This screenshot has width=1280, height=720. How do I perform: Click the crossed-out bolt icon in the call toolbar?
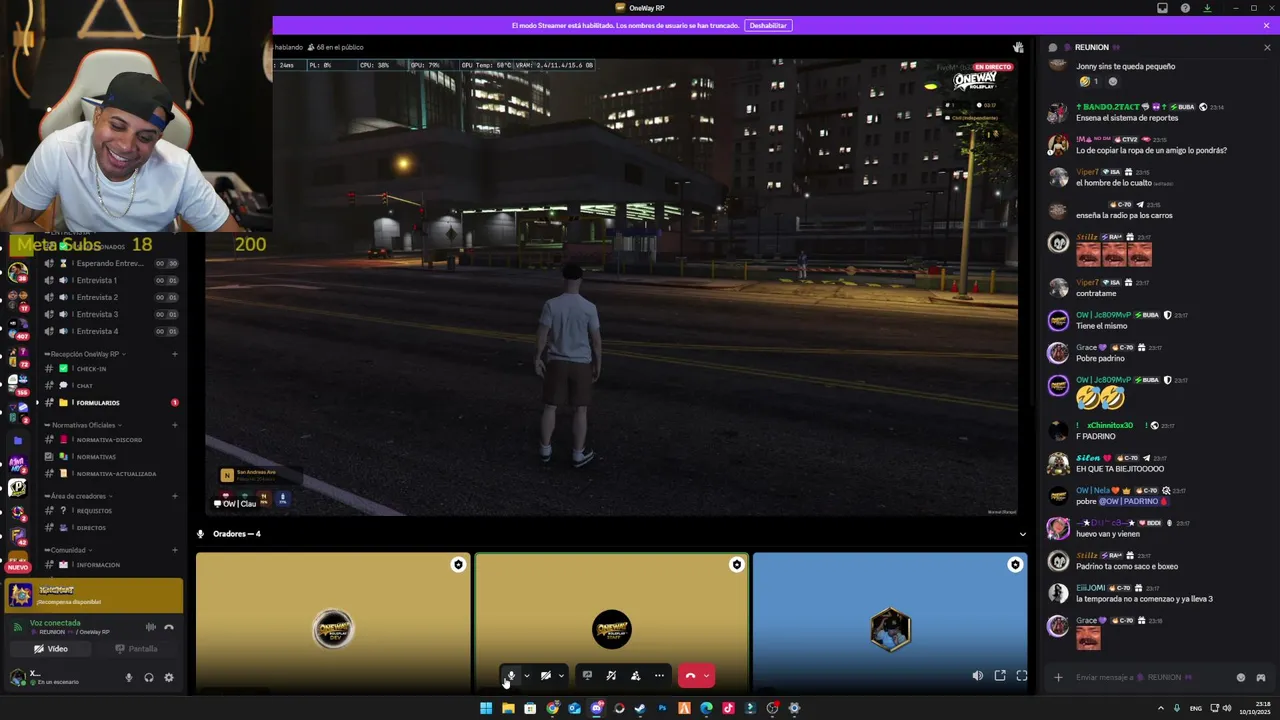pos(611,675)
